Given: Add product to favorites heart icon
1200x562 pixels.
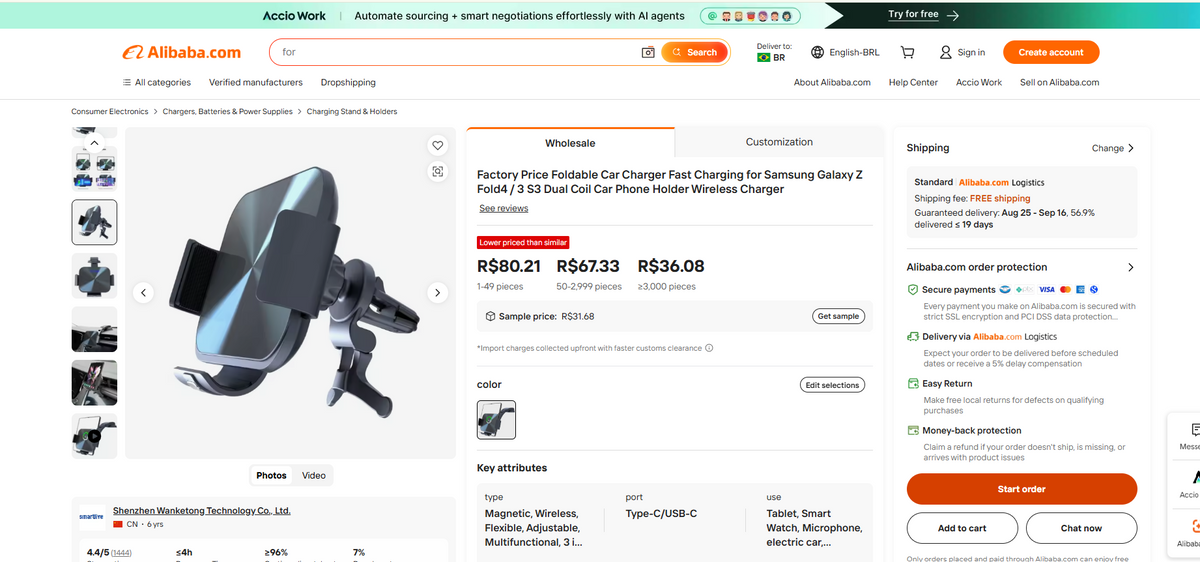Looking at the screenshot, I should pyautogui.click(x=437, y=145).
